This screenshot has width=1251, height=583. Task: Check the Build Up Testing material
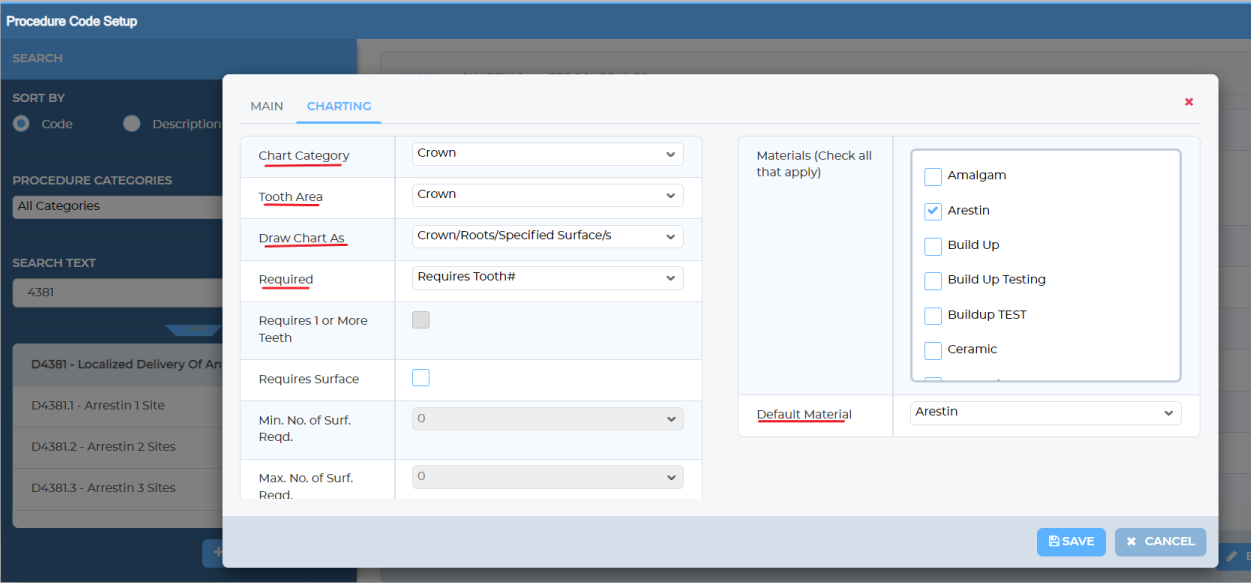click(933, 281)
